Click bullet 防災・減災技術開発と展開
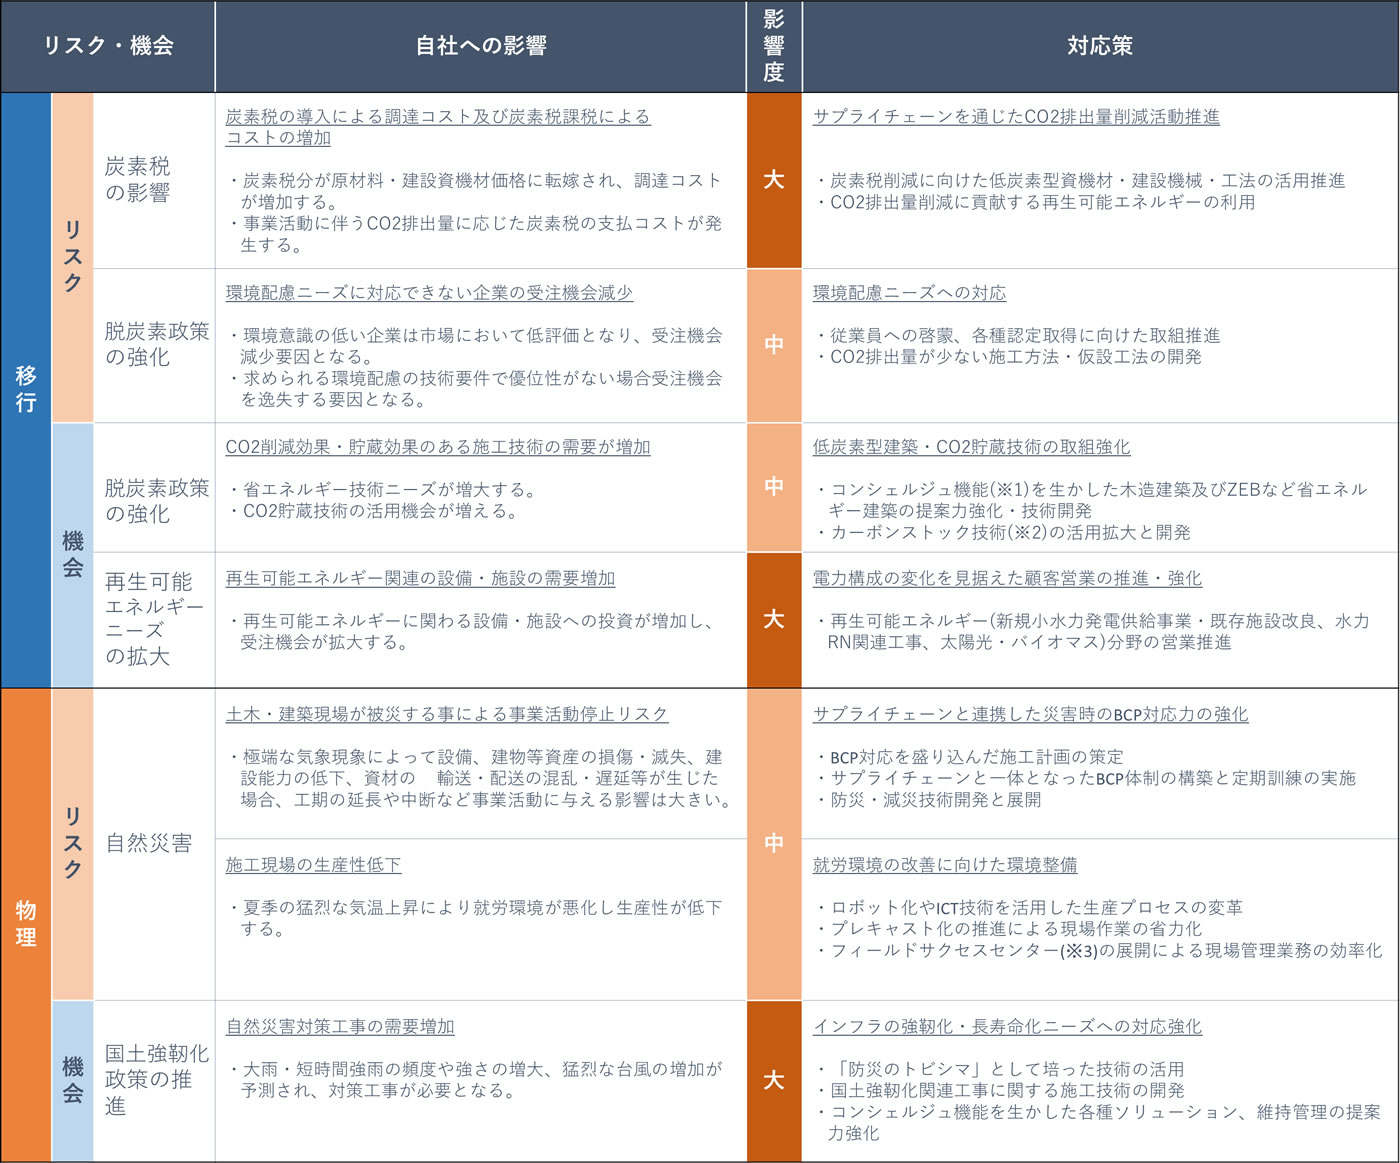 pyautogui.click(x=928, y=800)
